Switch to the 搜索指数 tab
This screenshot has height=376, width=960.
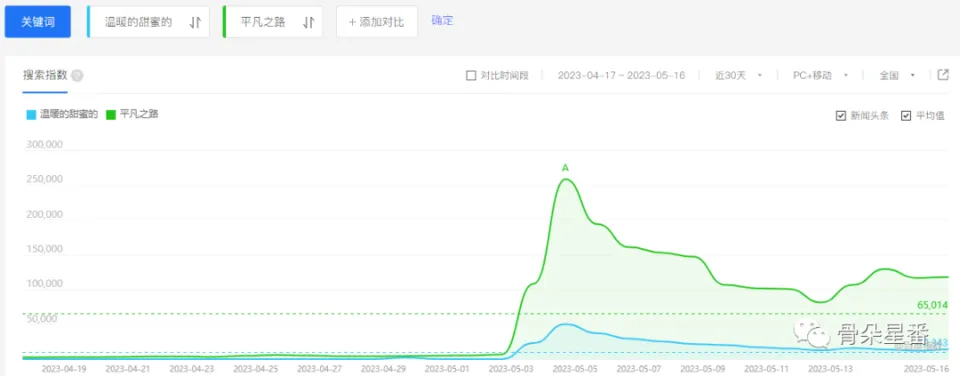(45, 75)
